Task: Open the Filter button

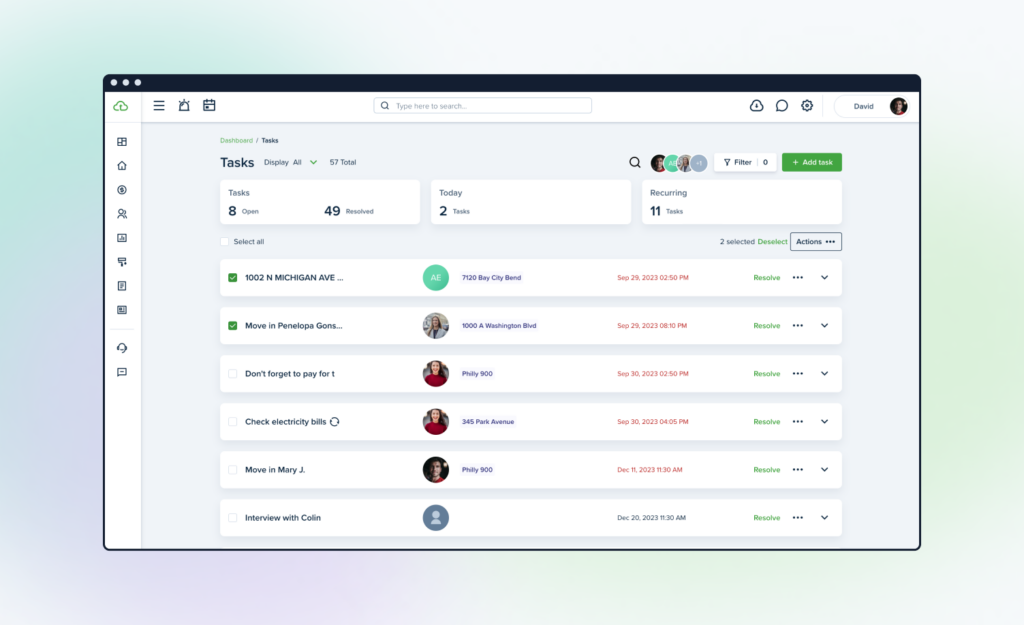Action: pyautogui.click(x=745, y=162)
